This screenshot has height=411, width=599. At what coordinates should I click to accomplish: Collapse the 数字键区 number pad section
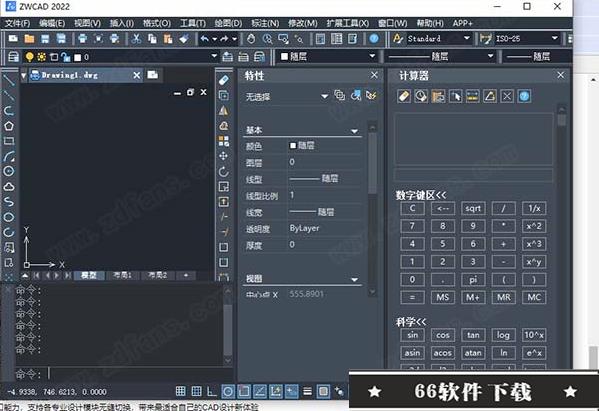pyautogui.click(x=421, y=195)
